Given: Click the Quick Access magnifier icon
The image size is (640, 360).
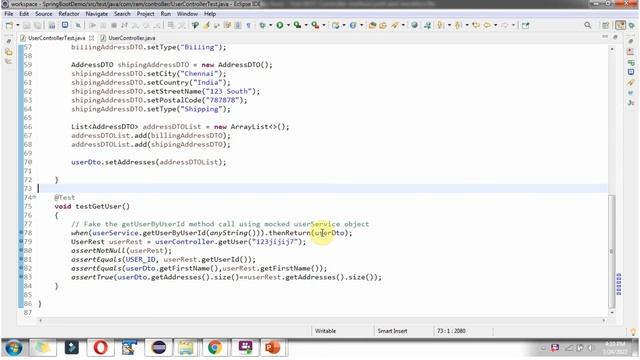Looking at the screenshot, I should tap(588, 25).
